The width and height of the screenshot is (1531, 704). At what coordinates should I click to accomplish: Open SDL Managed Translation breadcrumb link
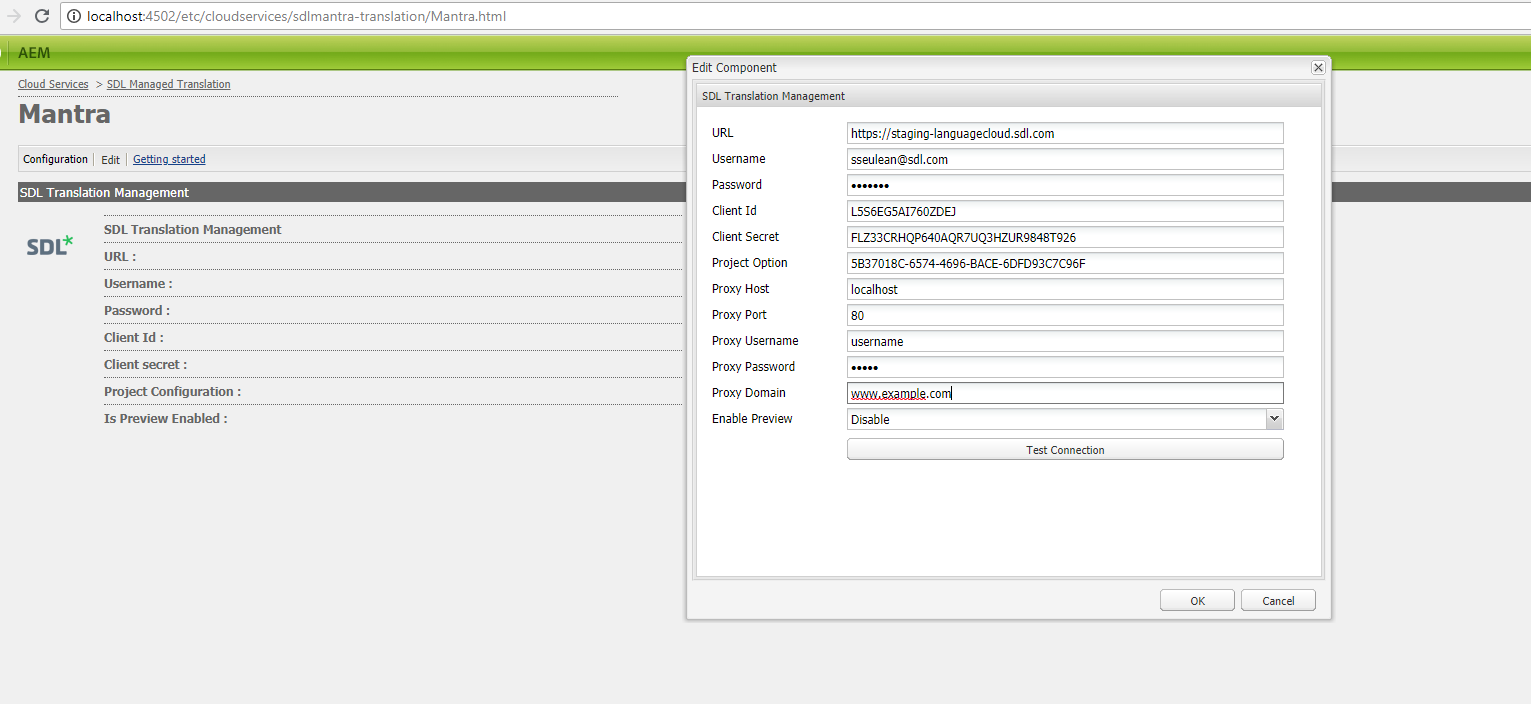168,84
